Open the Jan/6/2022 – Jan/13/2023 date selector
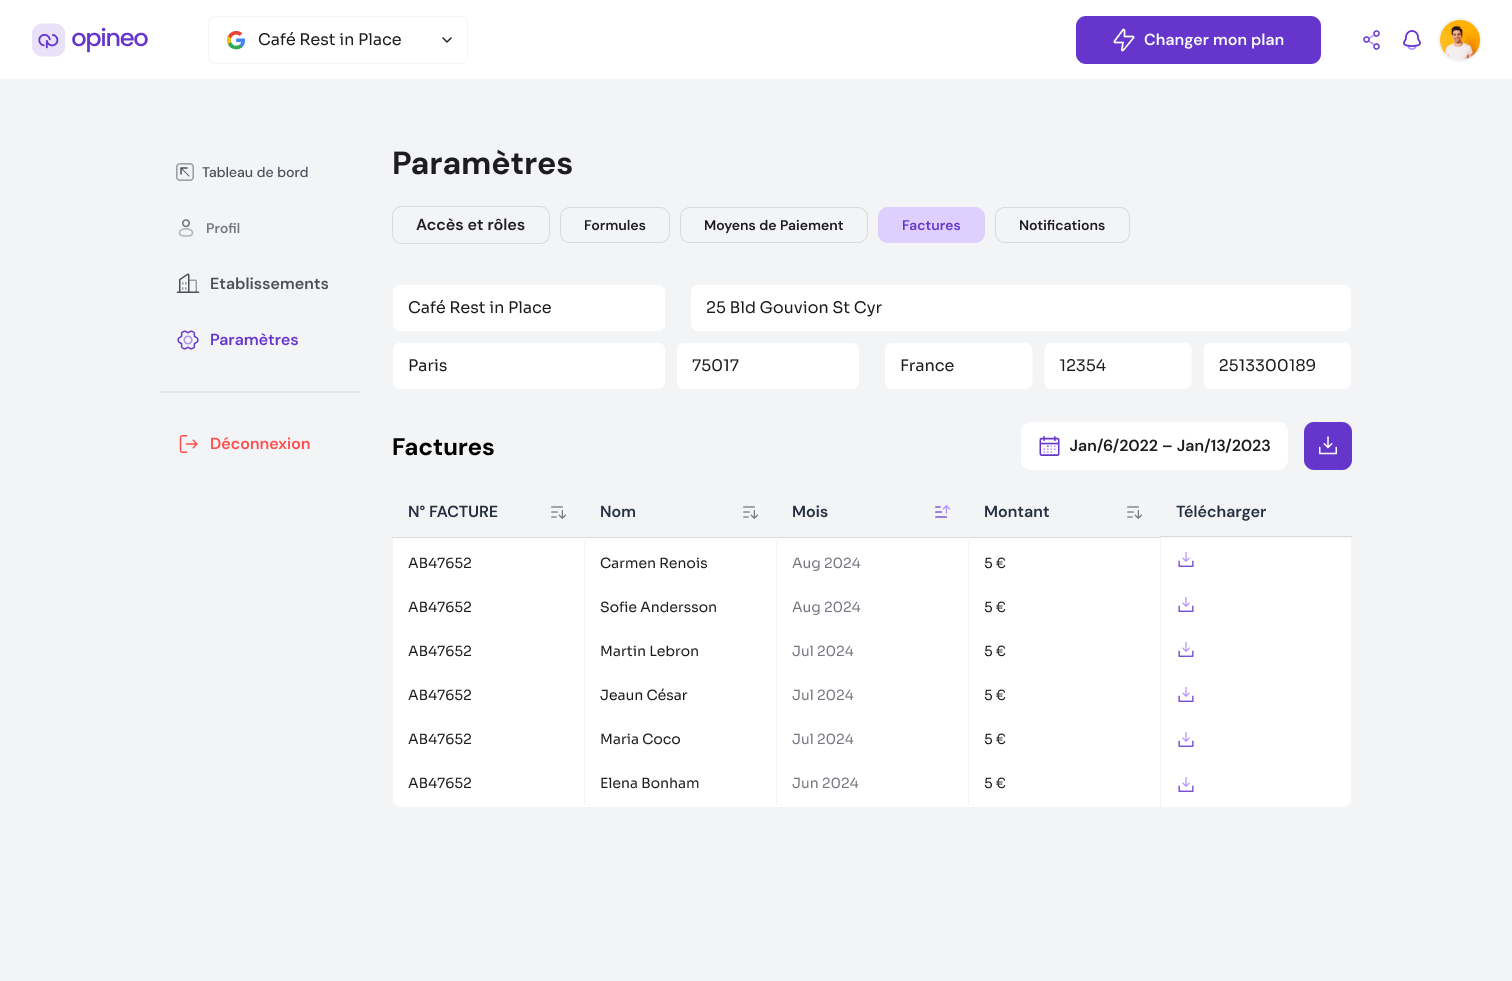 tap(1170, 445)
